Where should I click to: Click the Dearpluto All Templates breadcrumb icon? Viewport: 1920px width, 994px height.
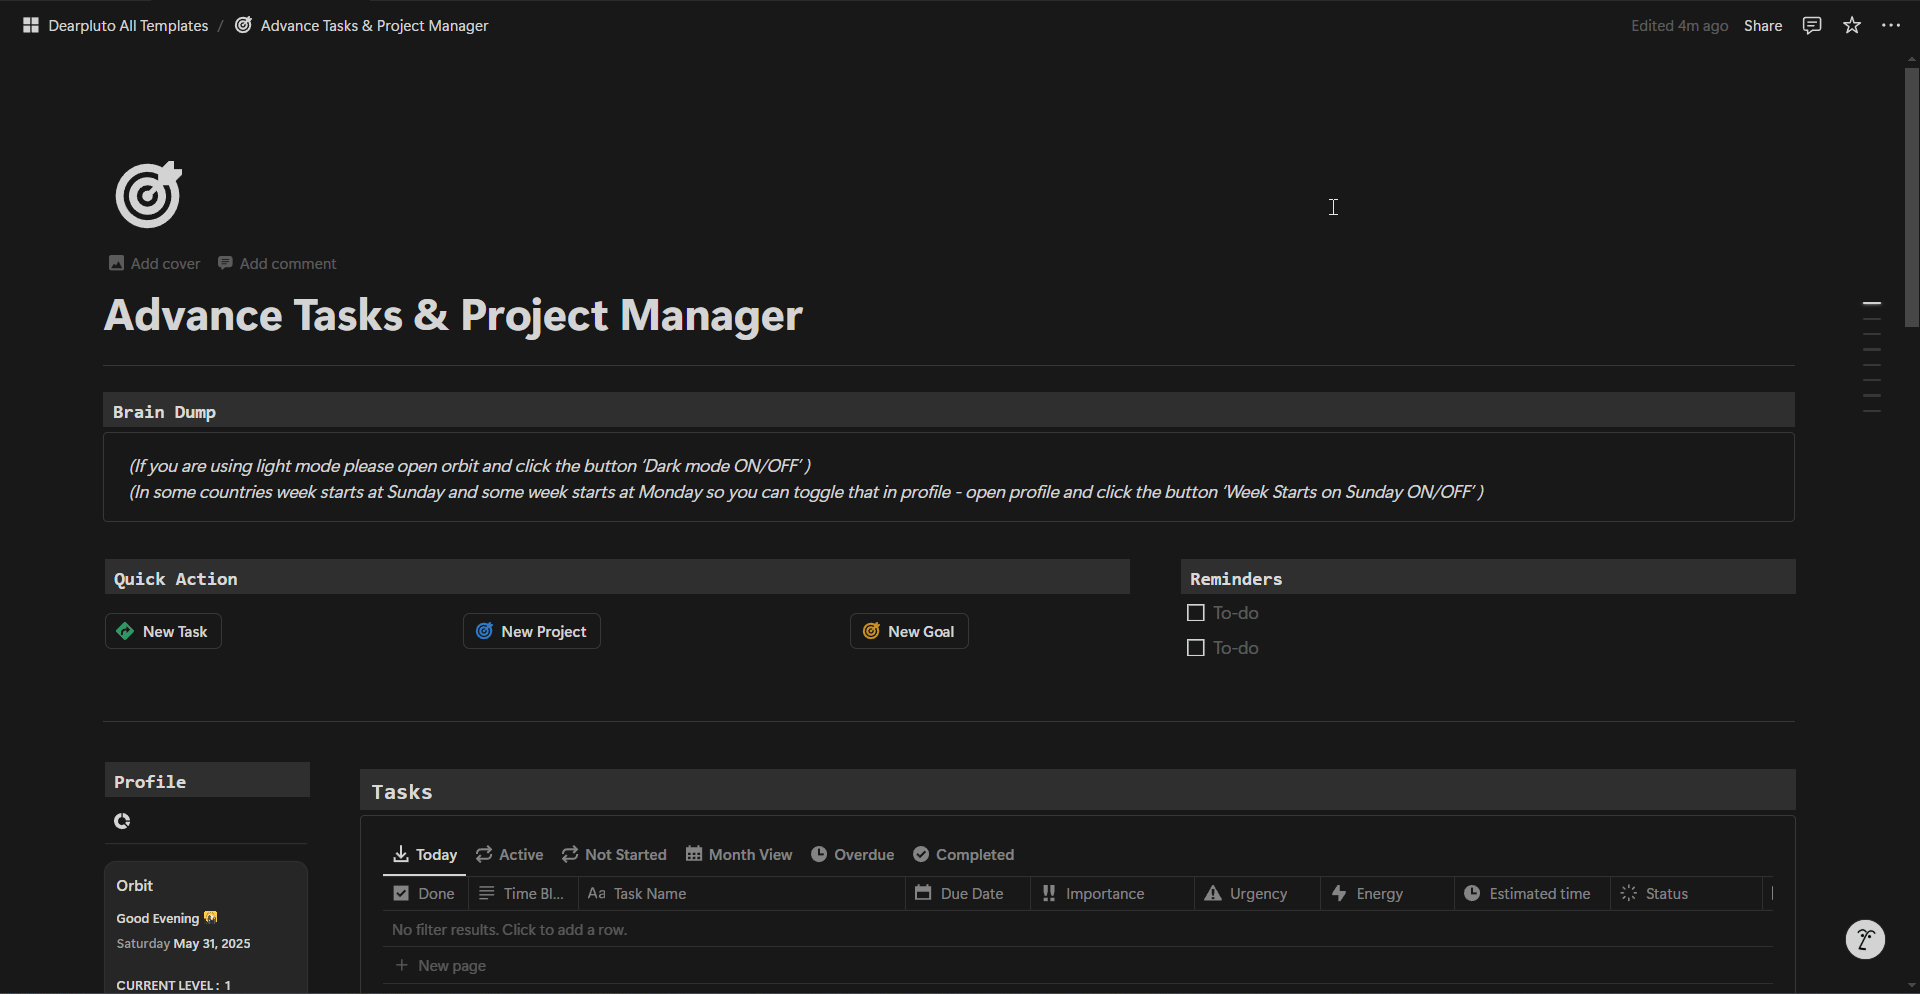[31, 26]
